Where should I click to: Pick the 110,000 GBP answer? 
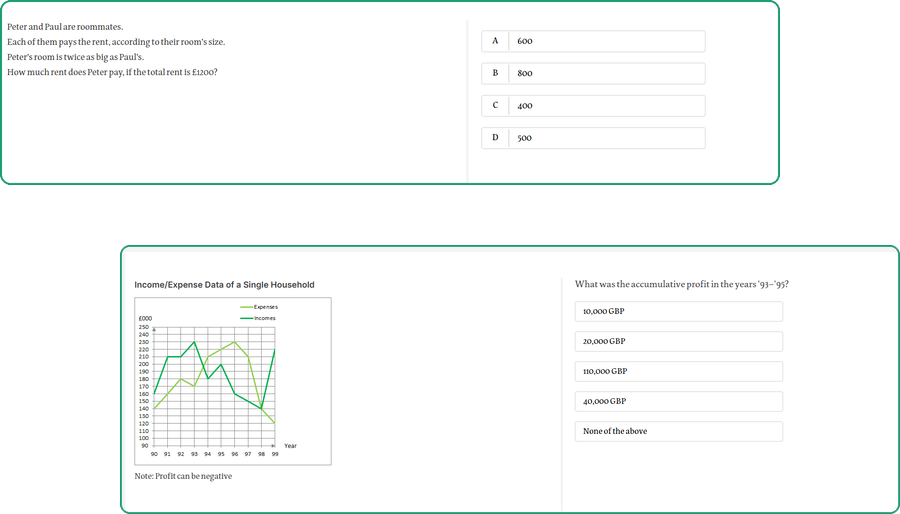[x=678, y=371]
